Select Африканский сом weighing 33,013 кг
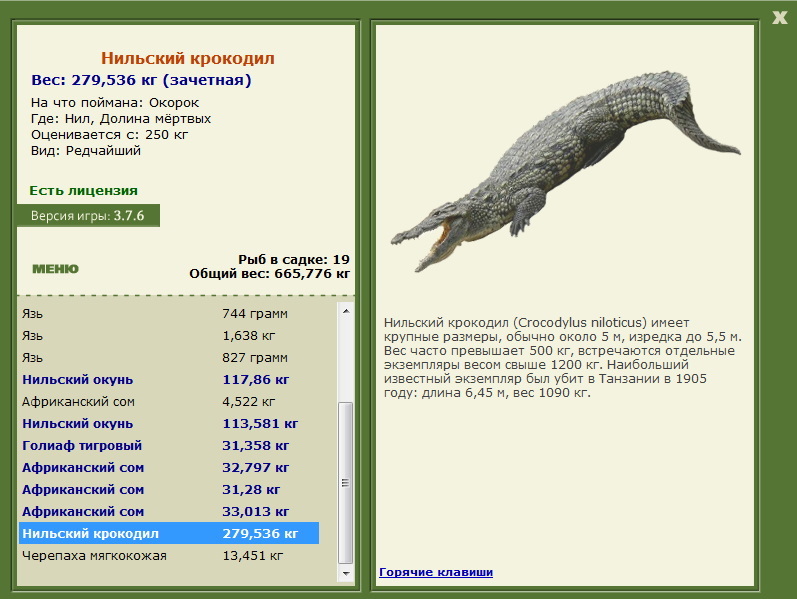Image resolution: width=797 pixels, height=599 pixels. tap(169, 512)
